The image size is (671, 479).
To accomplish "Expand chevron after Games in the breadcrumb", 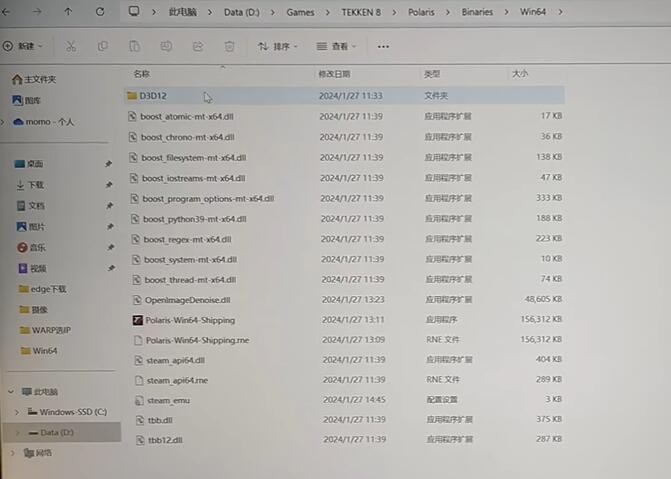I will coord(328,12).
